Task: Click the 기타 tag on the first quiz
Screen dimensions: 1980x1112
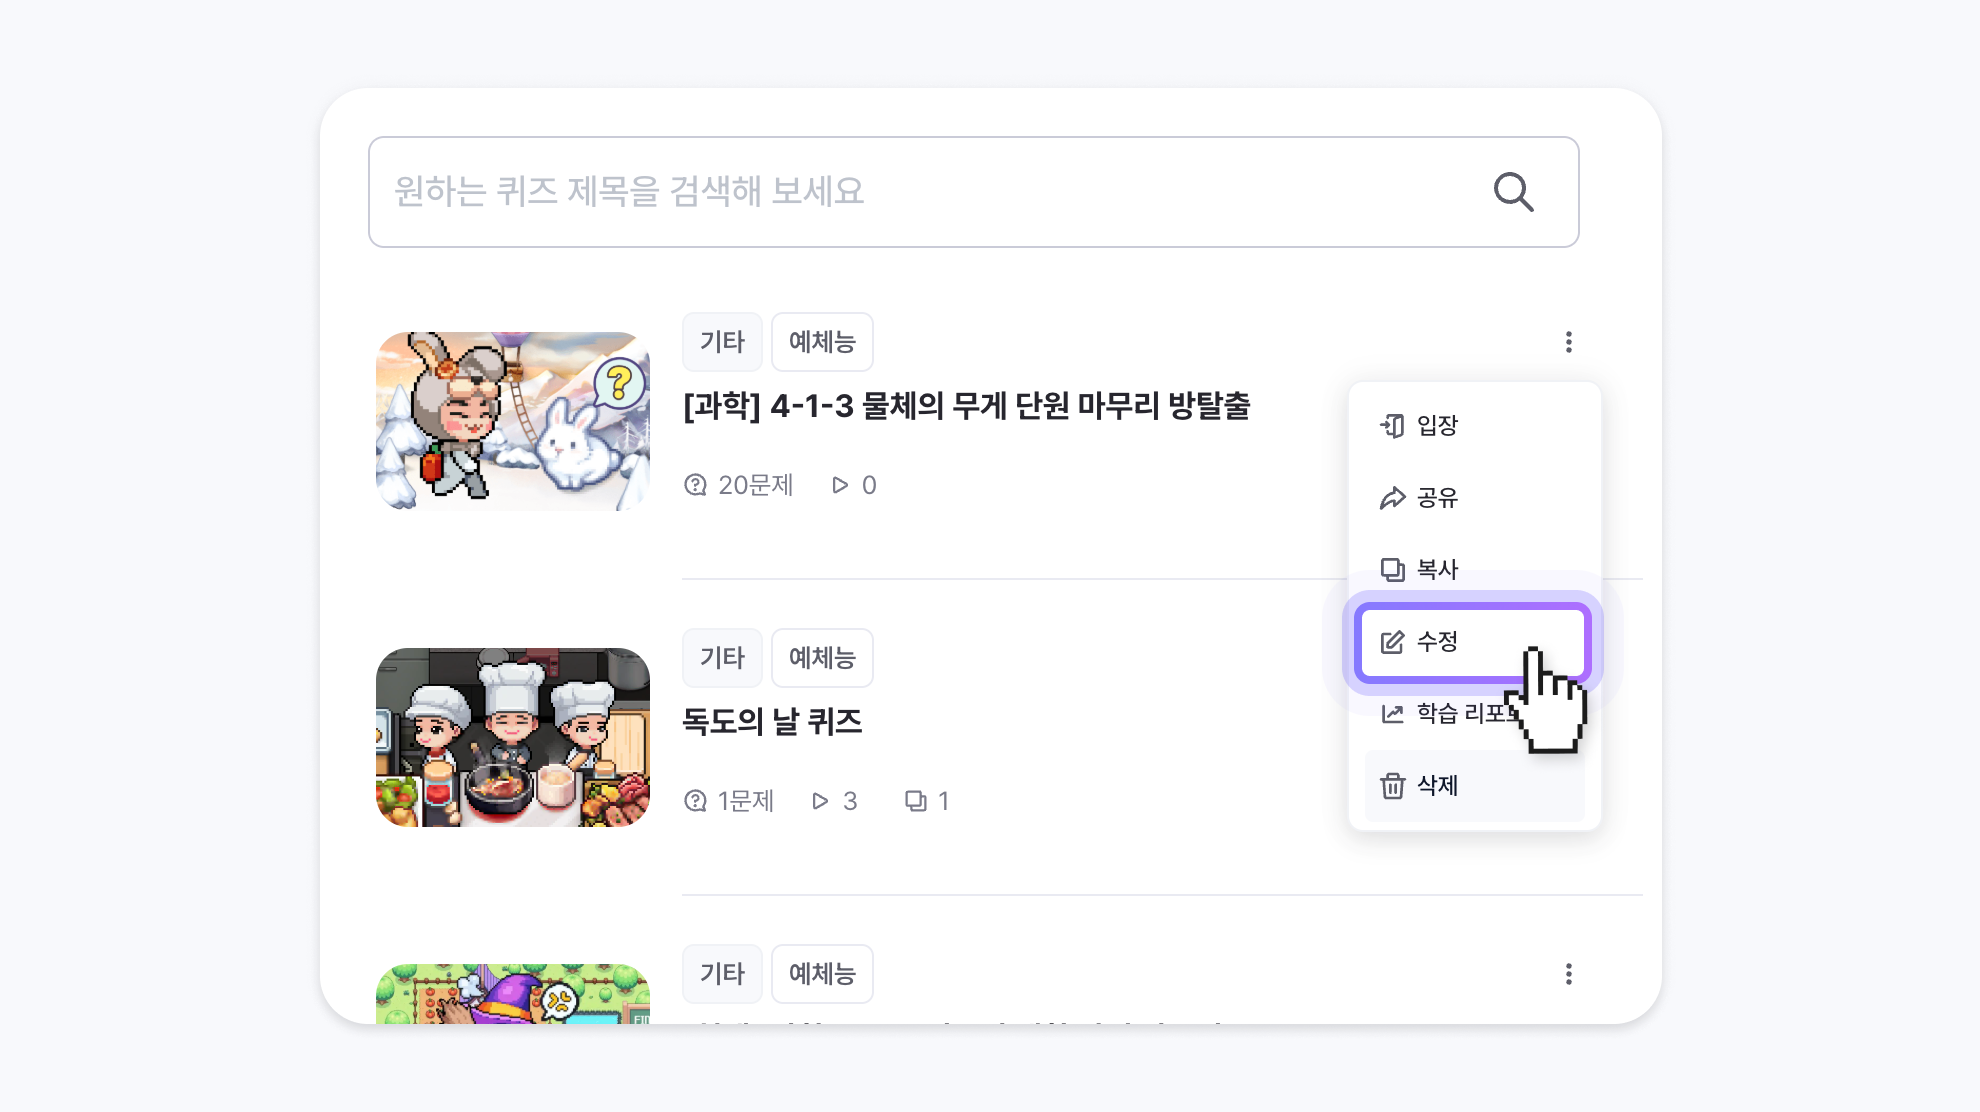Action: 722,342
